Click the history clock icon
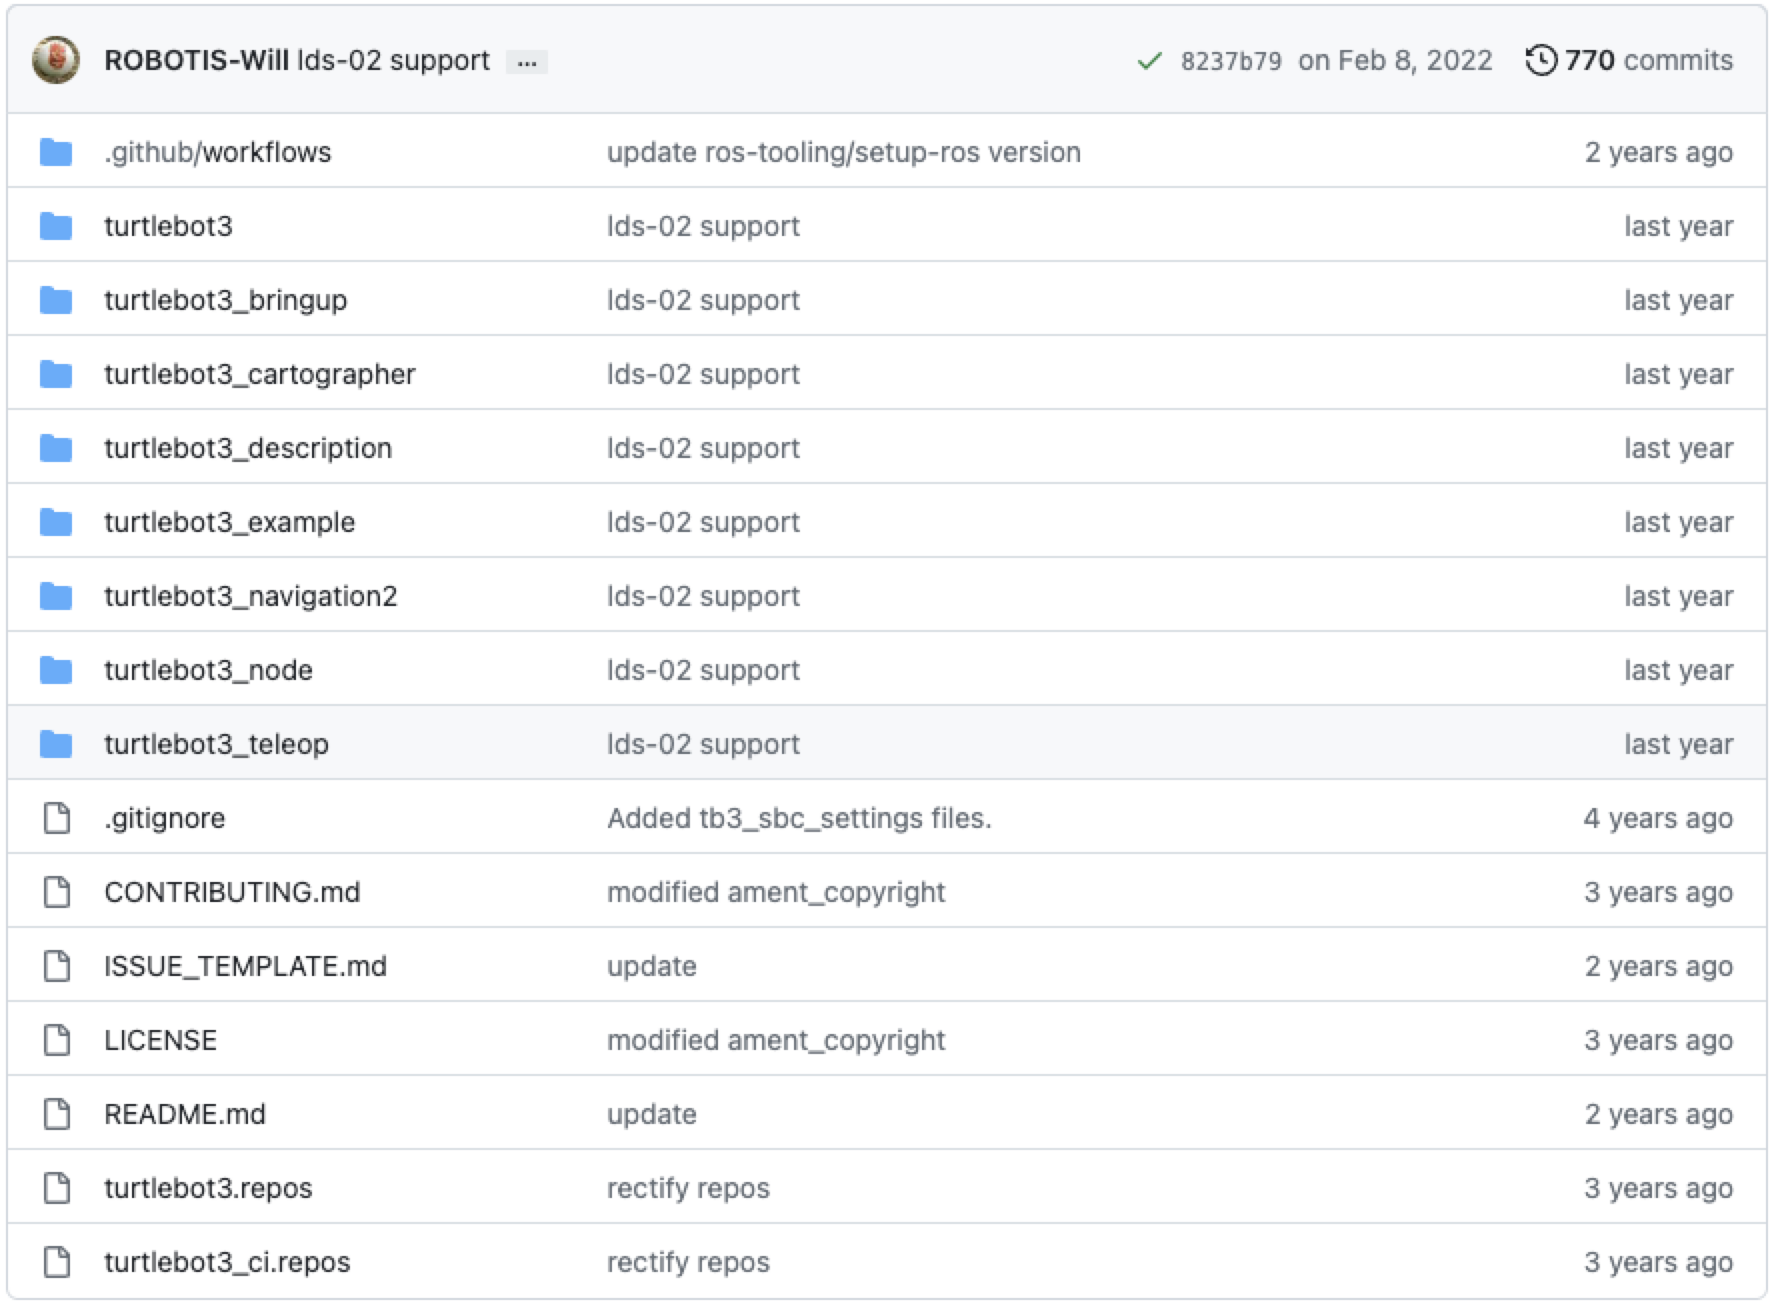Screen dimensions: 1774x1308 point(1542,60)
